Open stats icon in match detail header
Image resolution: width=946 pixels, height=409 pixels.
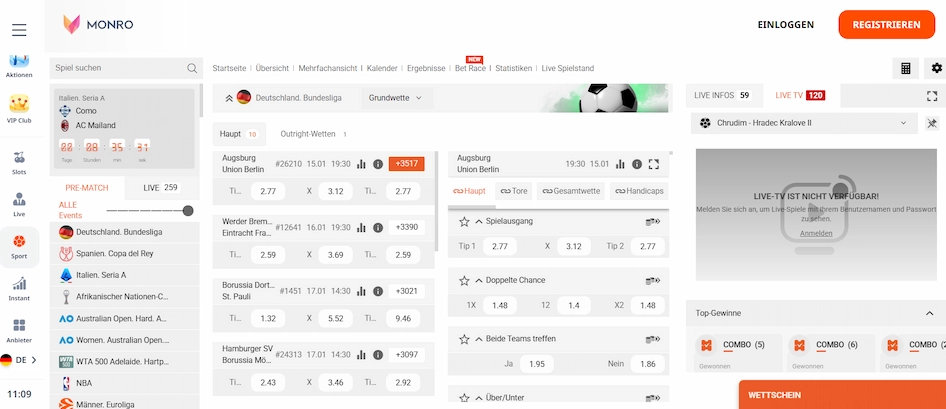(x=620, y=164)
